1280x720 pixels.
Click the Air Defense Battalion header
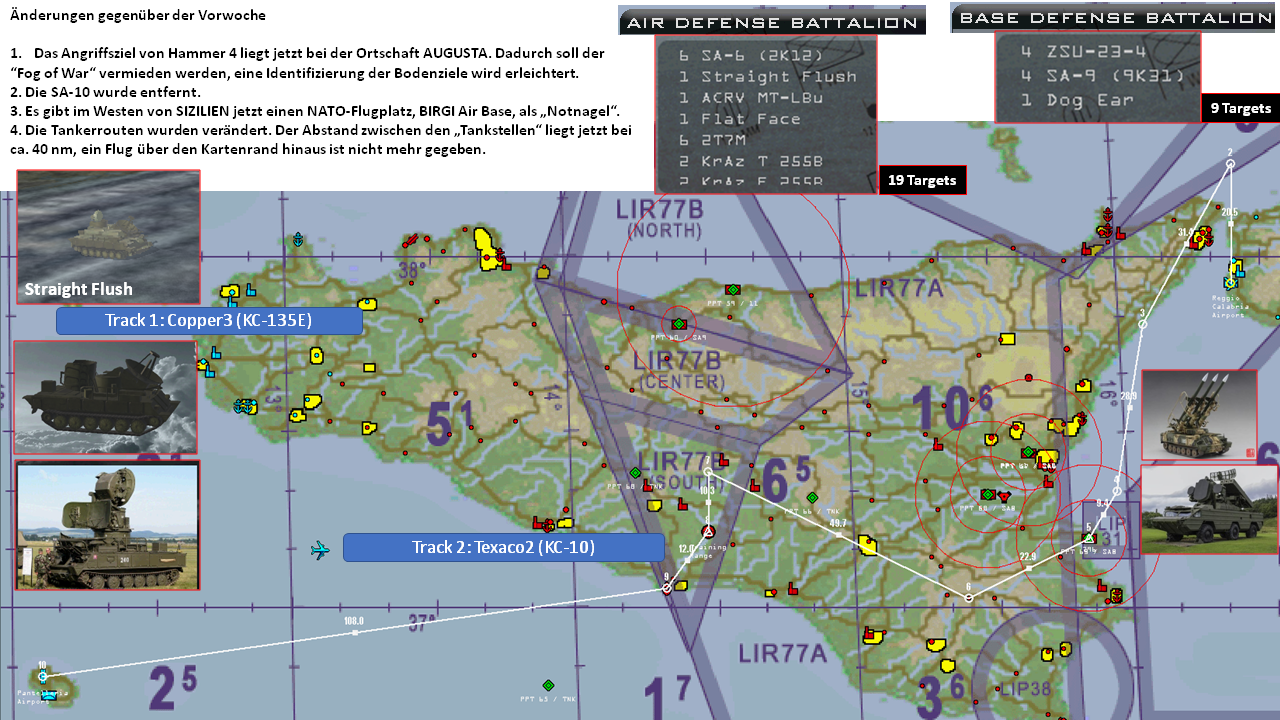pos(771,21)
